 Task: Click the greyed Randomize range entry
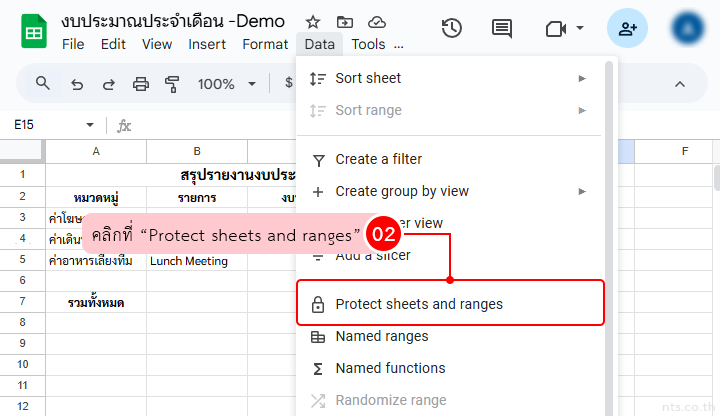pyautogui.click(x=450, y=400)
